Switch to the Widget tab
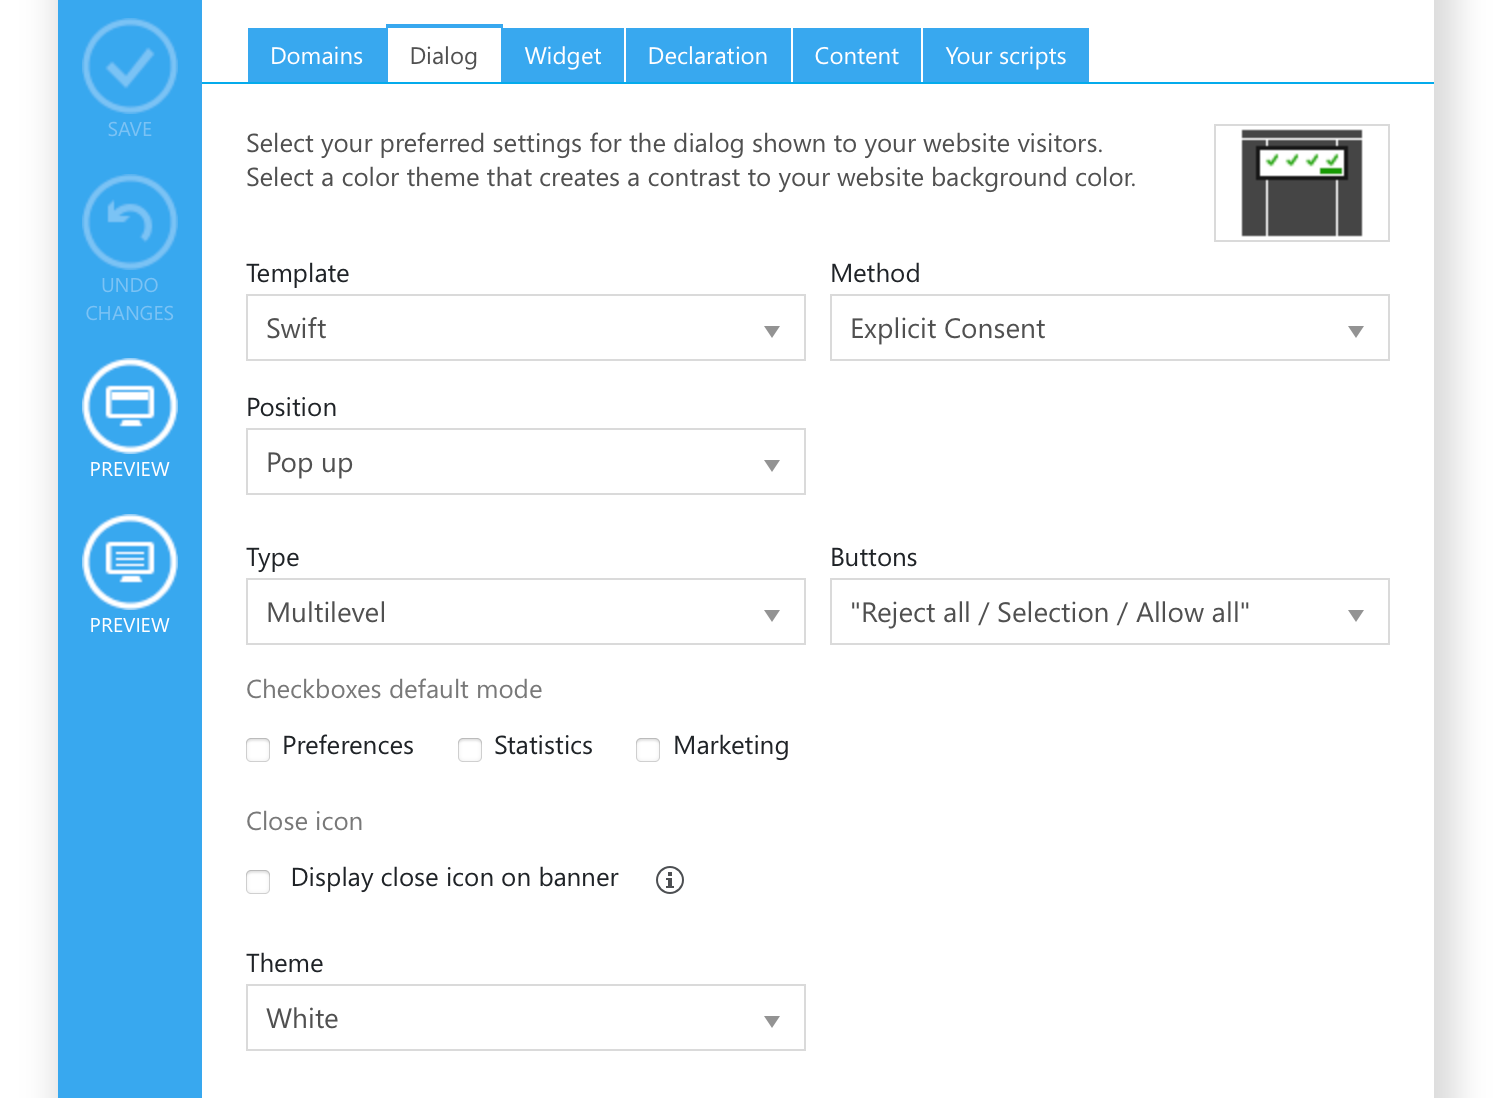Screen dimensions: 1496x1098 point(563,56)
